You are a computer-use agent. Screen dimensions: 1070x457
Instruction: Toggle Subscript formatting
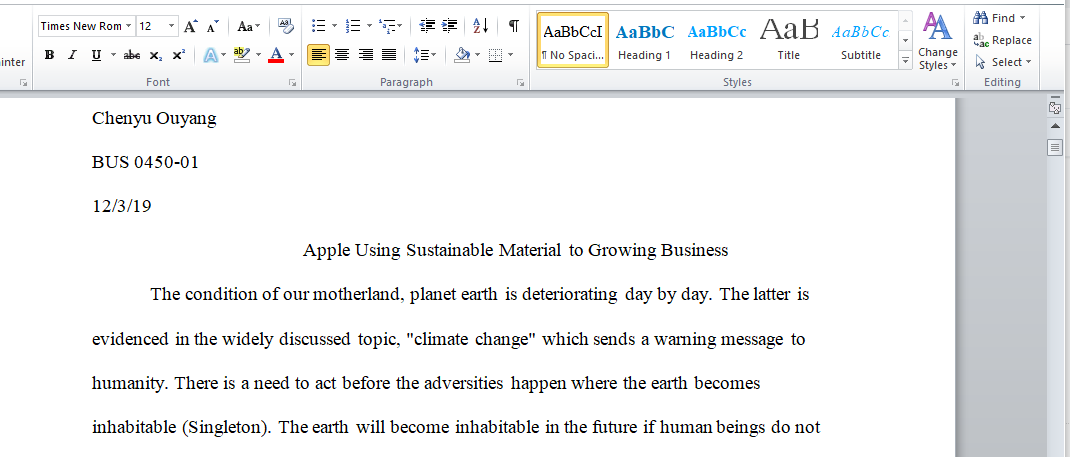pyautogui.click(x=156, y=55)
